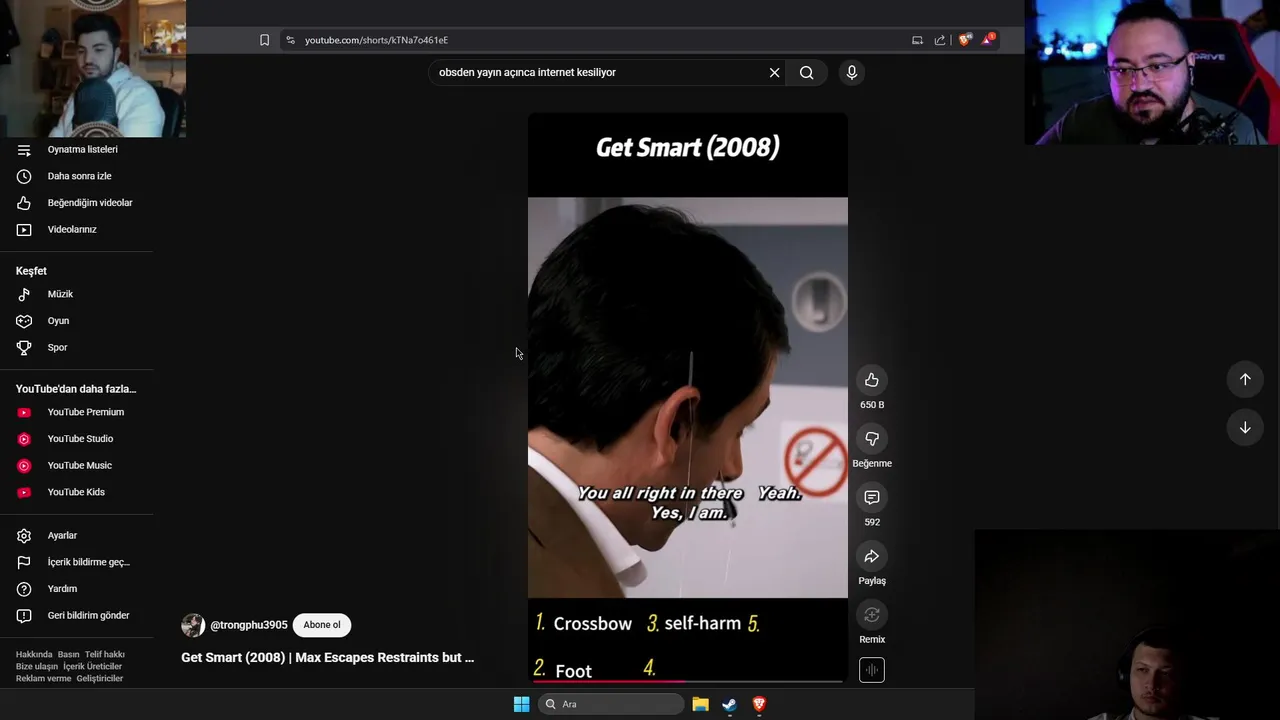This screenshot has width=1280, height=720.
Task: Go to next short with down arrow
Action: [x=1245, y=428]
